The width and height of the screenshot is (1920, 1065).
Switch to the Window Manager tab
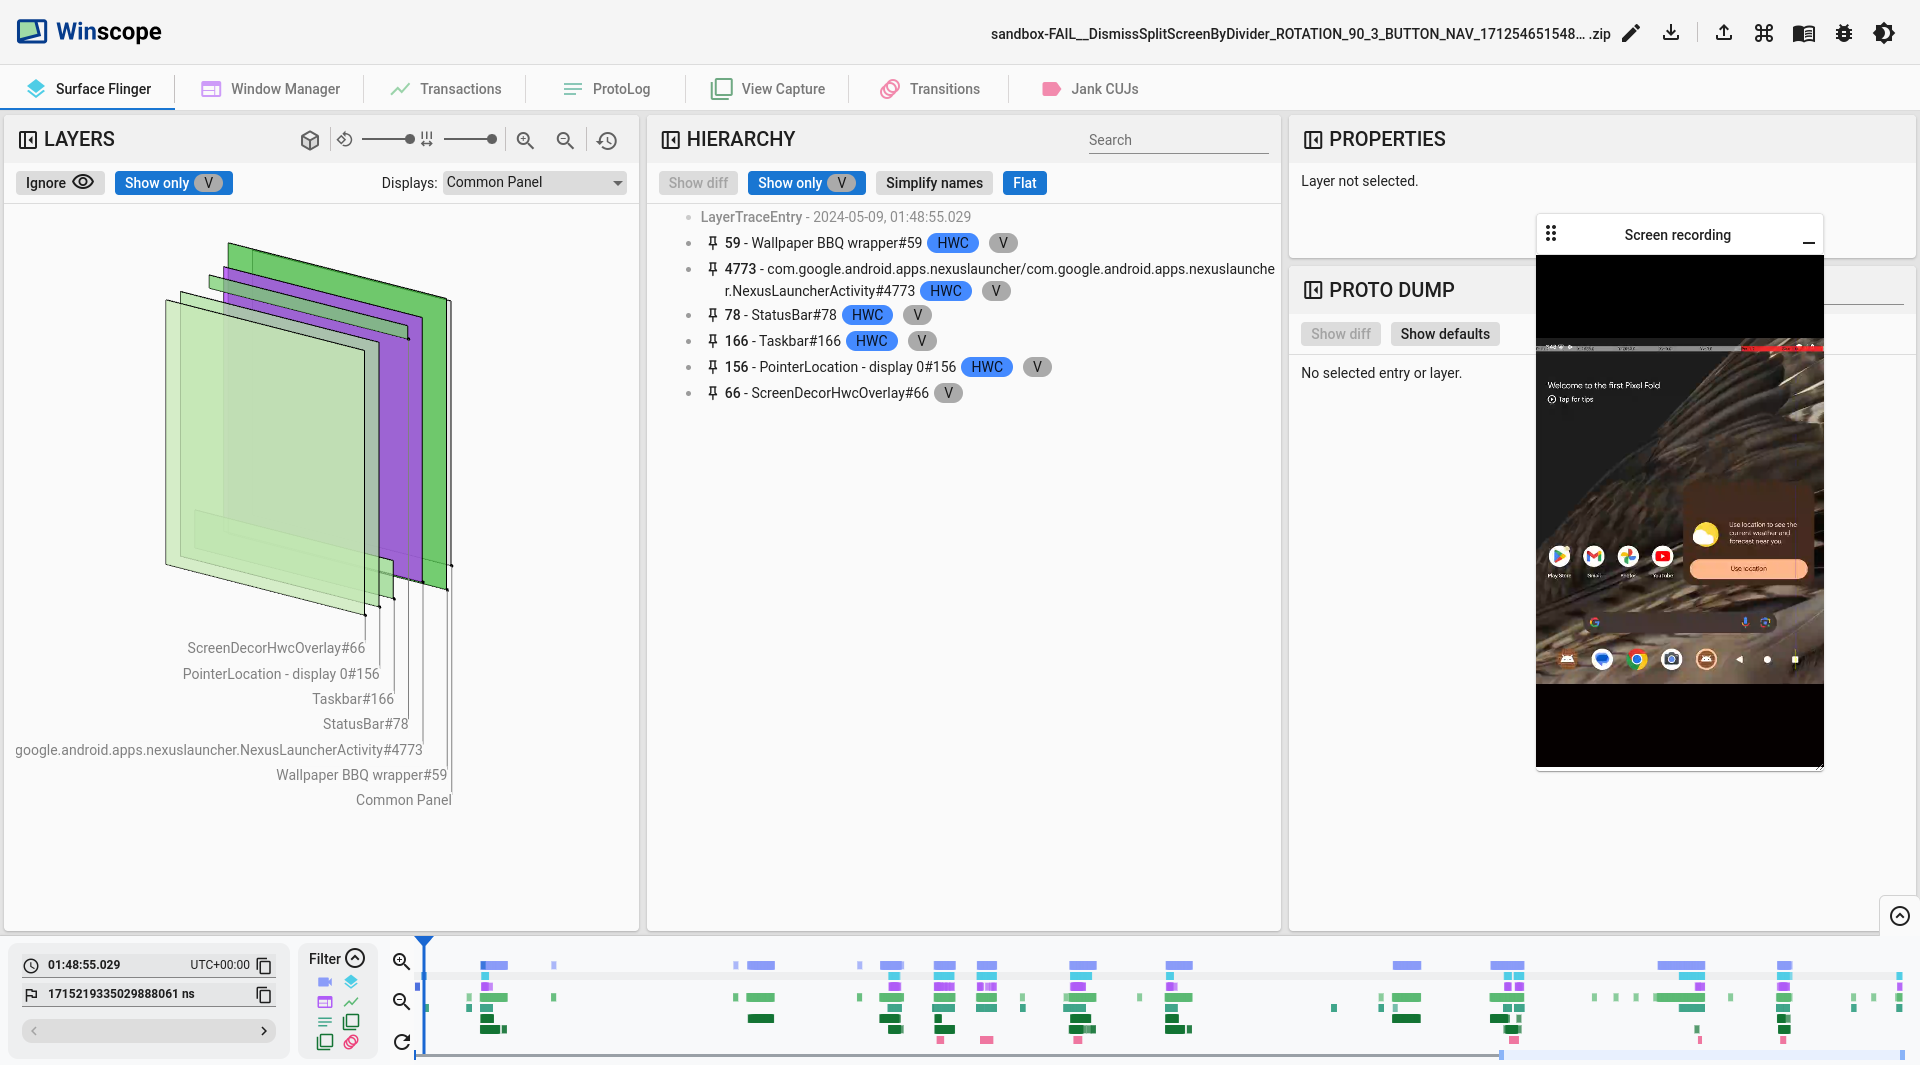point(270,88)
